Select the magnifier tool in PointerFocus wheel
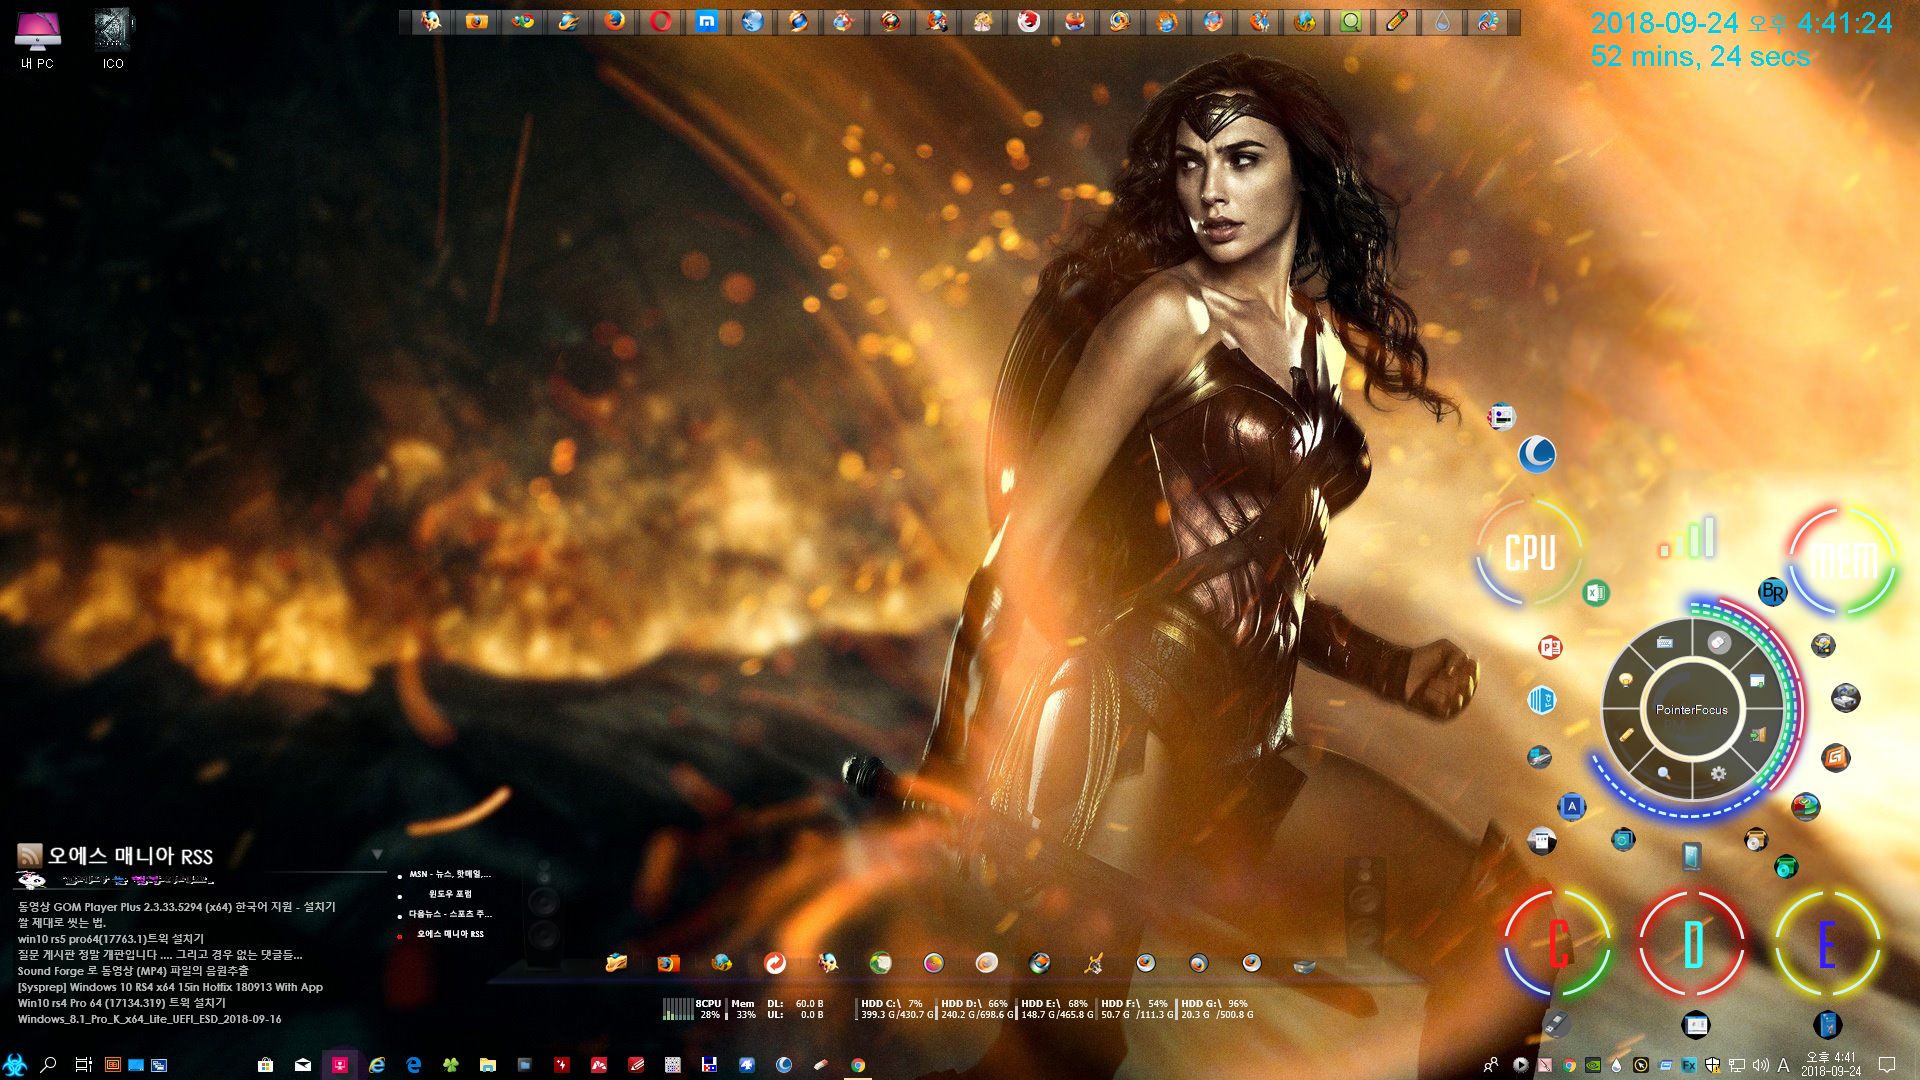The height and width of the screenshot is (1080, 1920). pyautogui.click(x=1664, y=773)
